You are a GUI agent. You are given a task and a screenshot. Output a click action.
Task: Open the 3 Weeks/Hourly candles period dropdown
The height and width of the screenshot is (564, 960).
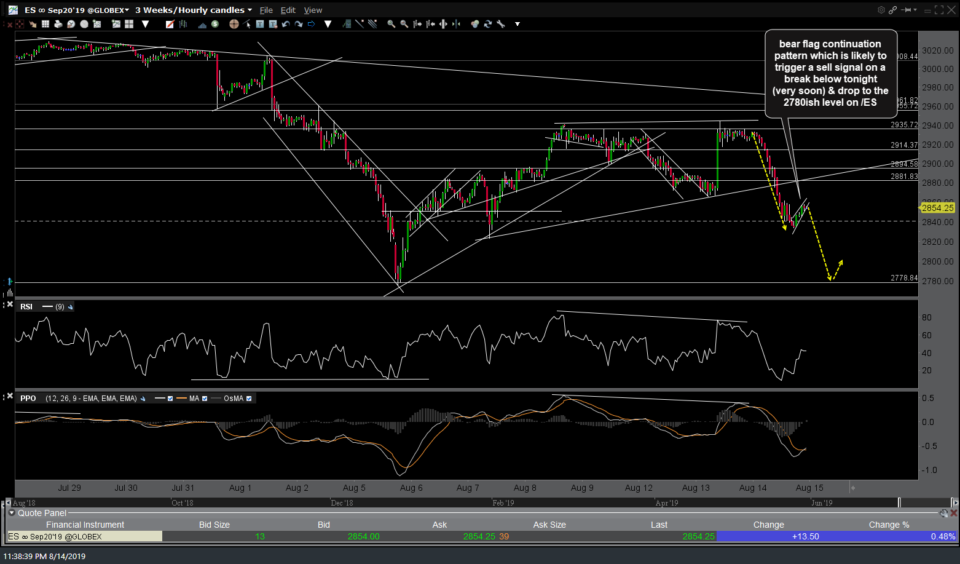(x=193, y=10)
